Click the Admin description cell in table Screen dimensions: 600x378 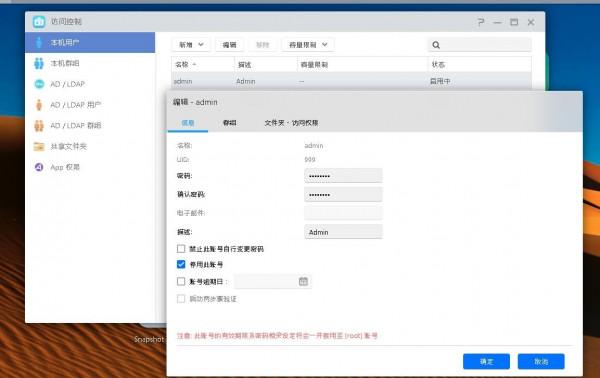pyautogui.click(x=246, y=81)
